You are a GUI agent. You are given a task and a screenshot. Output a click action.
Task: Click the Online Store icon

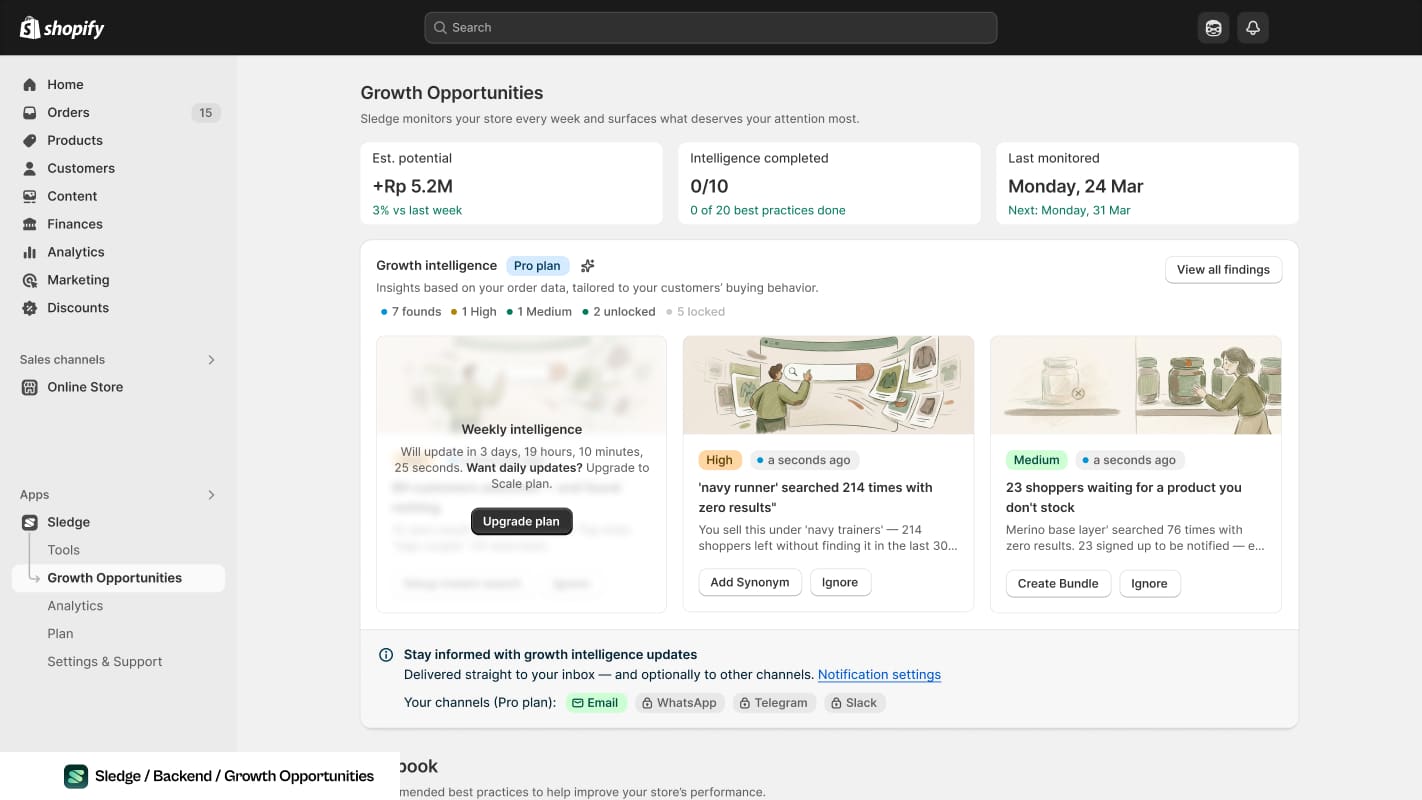coord(30,388)
